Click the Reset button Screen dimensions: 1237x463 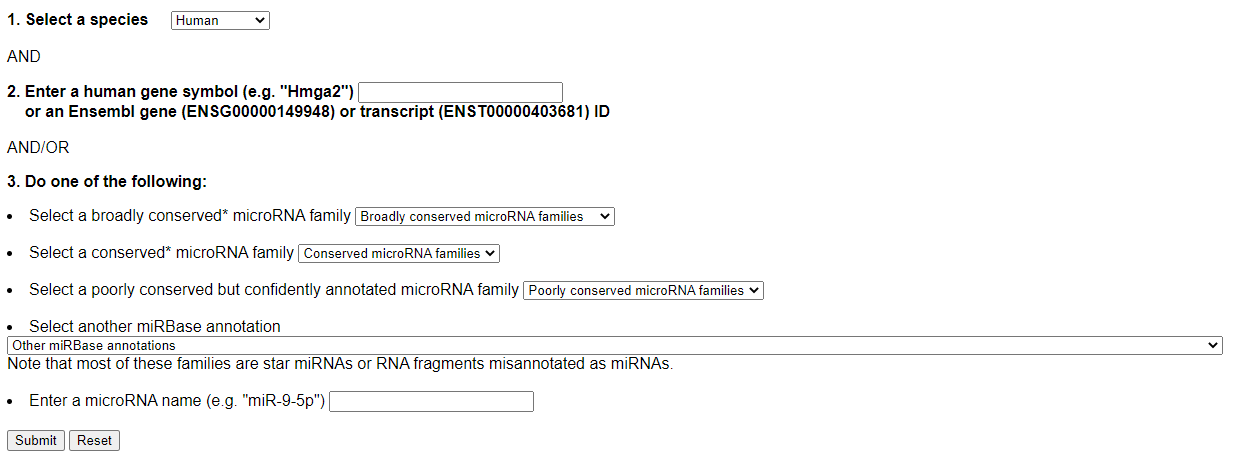[x=94, y=440]
